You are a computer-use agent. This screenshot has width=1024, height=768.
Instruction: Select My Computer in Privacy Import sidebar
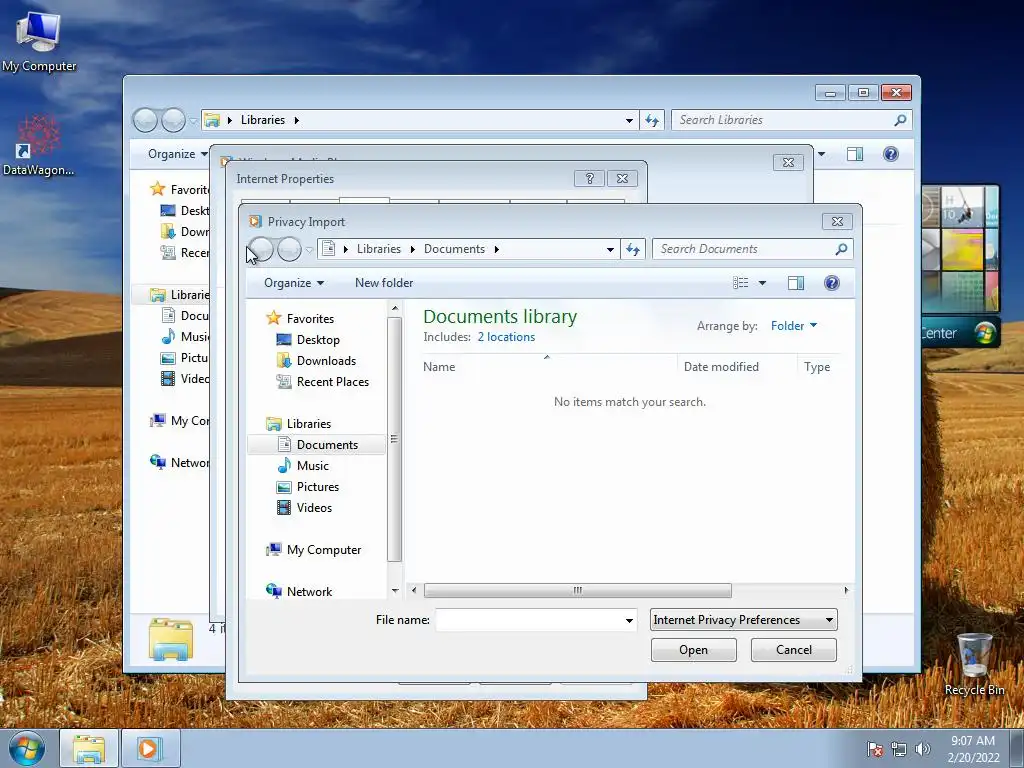click(x=324, y=550)
